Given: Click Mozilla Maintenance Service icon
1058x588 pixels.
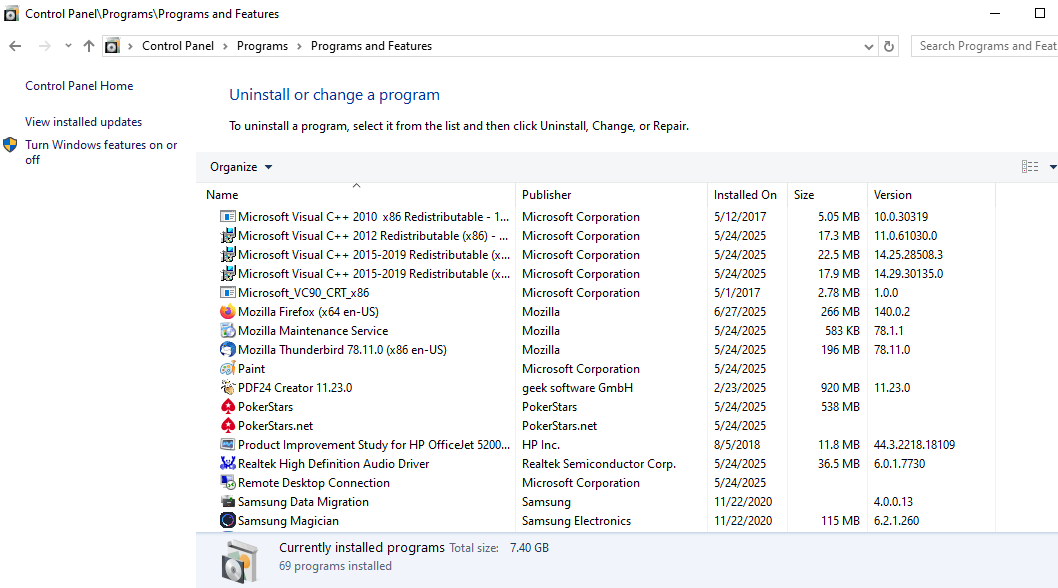Looking at the screenshot, I should click(x=227, y=331).
